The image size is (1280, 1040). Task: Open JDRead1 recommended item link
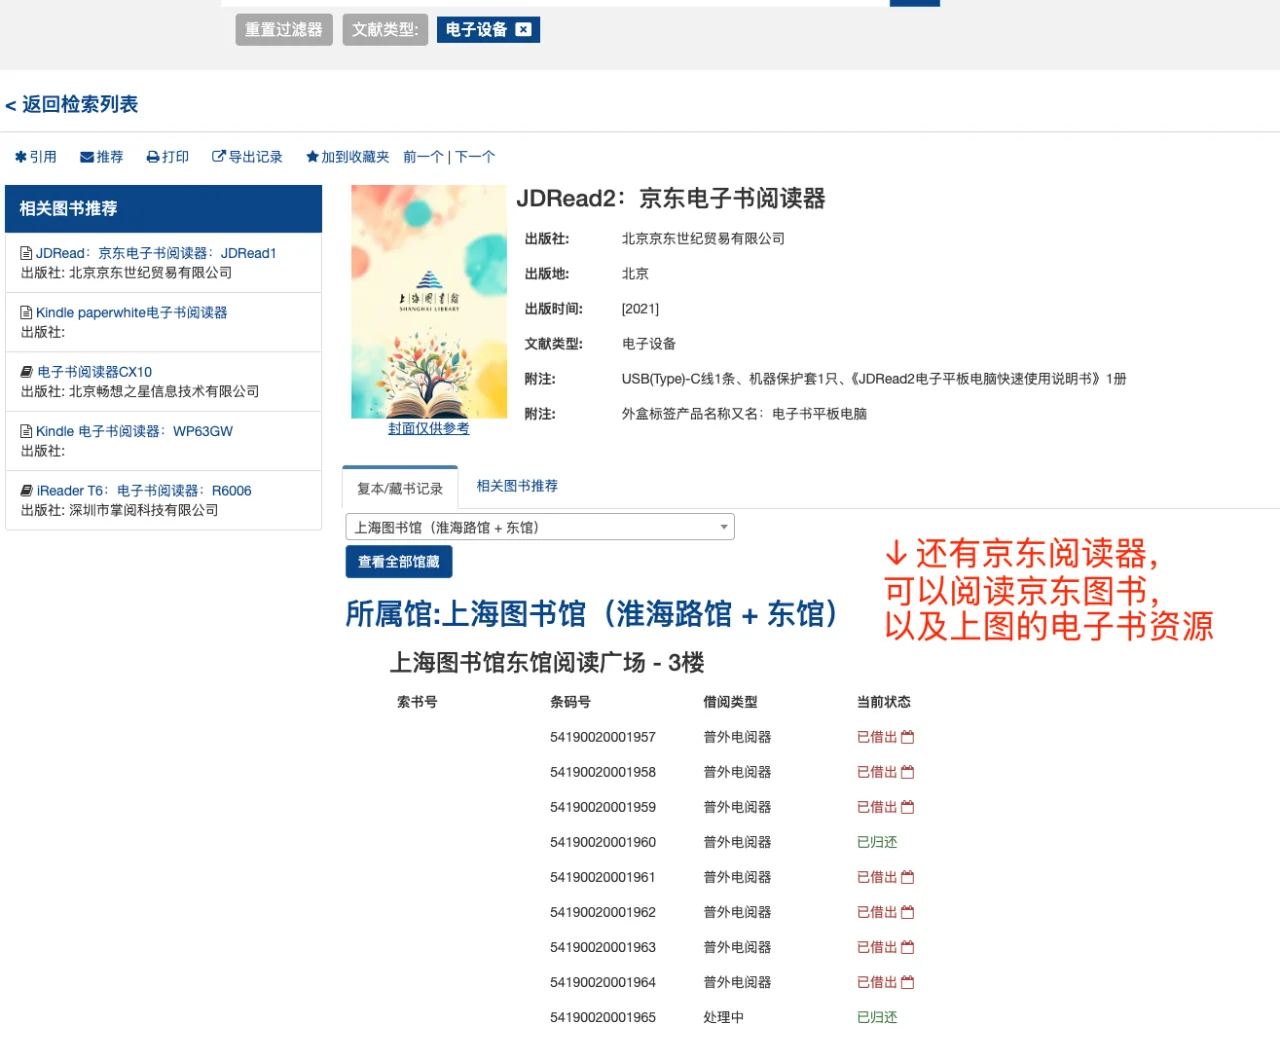point(156,253)
